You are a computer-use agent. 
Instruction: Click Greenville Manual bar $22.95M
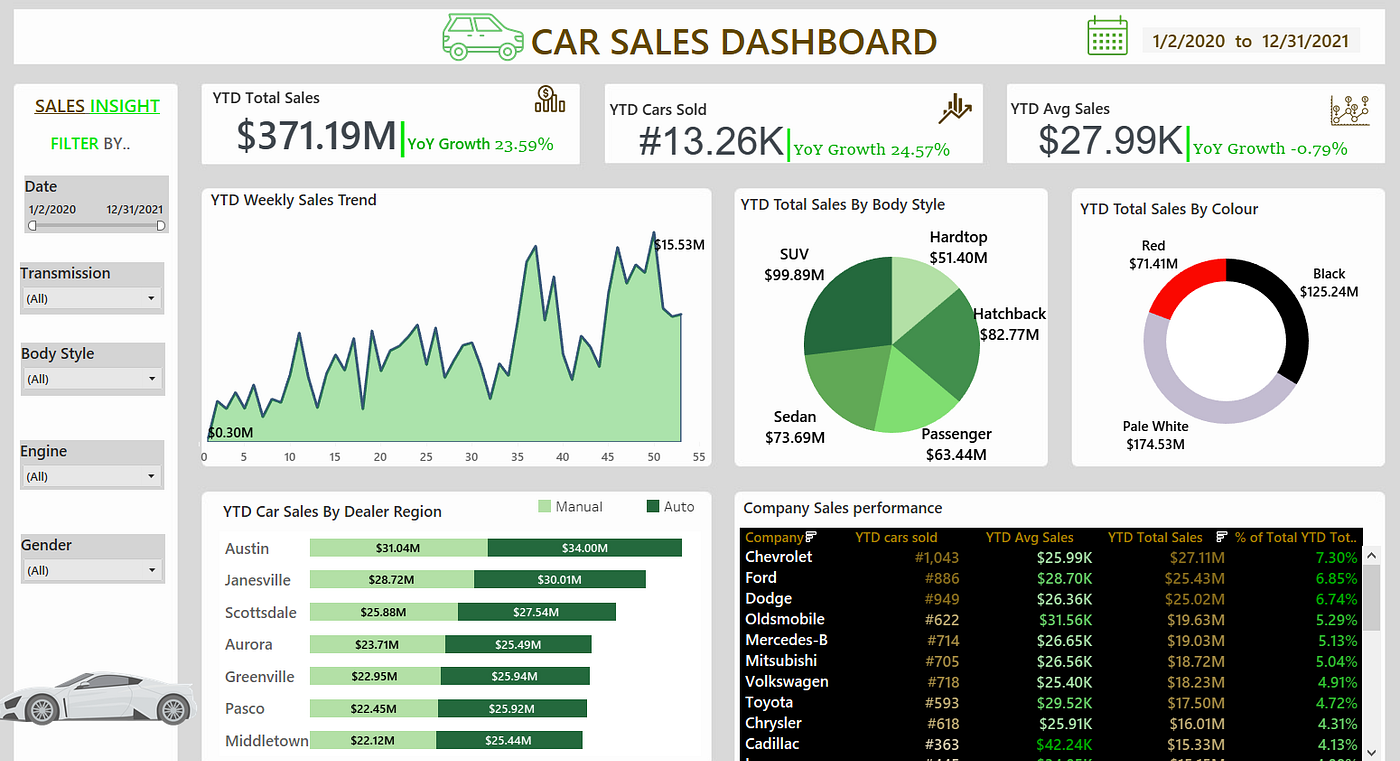point(375,676)
